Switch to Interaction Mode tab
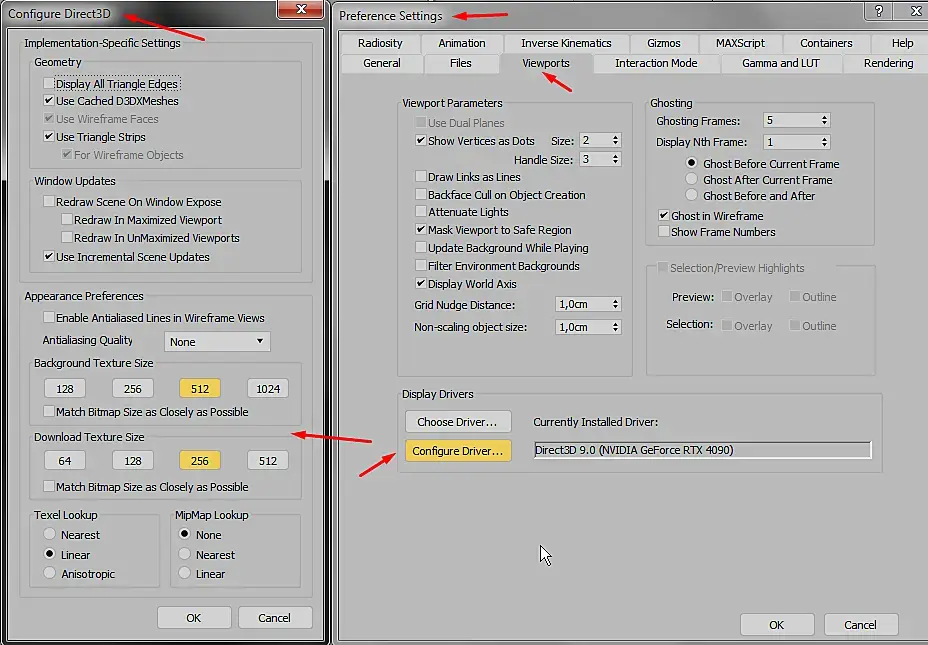This screenshot has width=928, height=645. click(x=656, y=63)
